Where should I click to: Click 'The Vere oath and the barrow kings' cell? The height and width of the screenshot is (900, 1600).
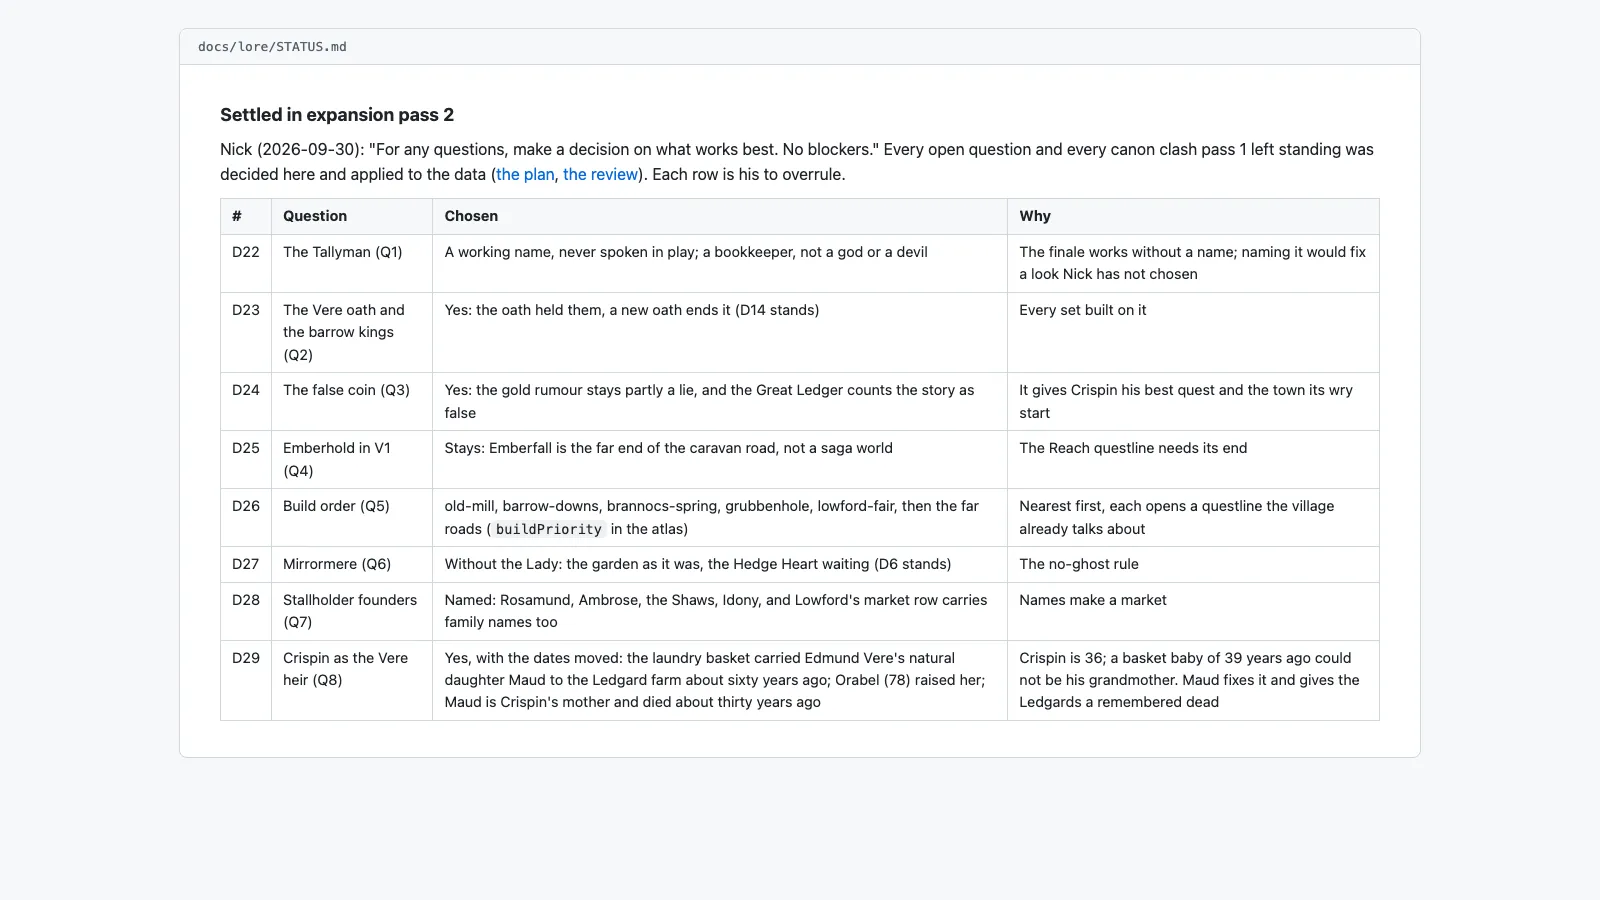(352, 333)
